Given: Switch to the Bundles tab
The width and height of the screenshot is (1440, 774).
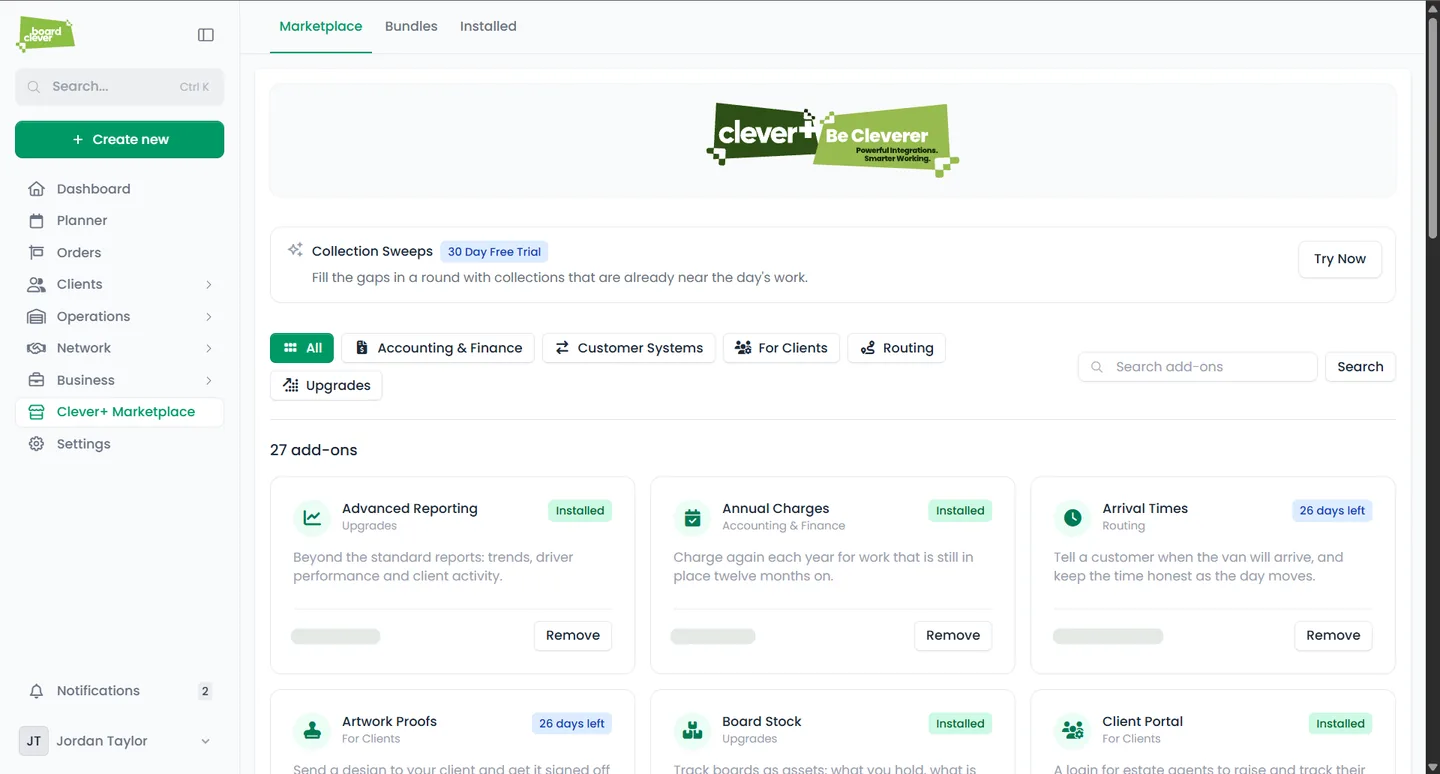Looking at the screenshot, I should point(411,27).
